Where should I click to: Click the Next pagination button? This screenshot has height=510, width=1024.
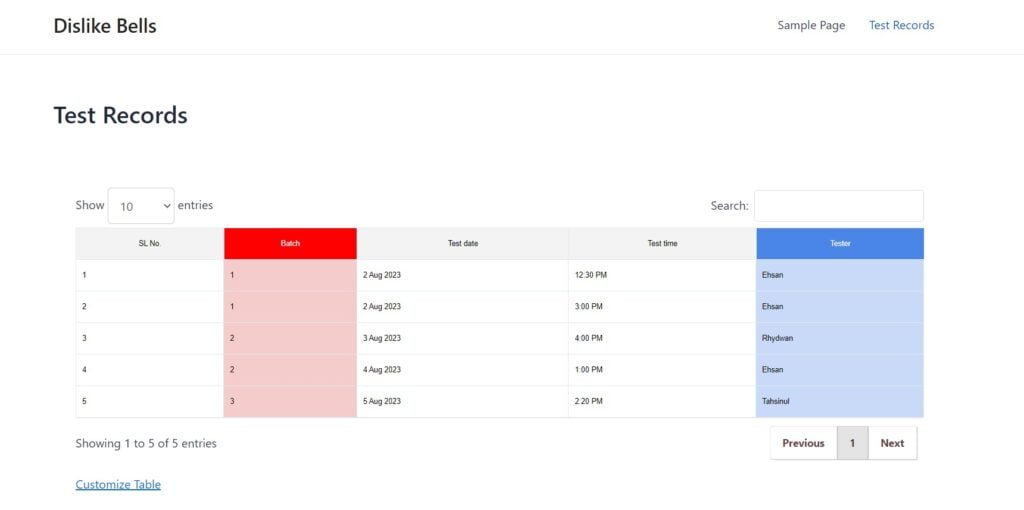click(892, 443)
